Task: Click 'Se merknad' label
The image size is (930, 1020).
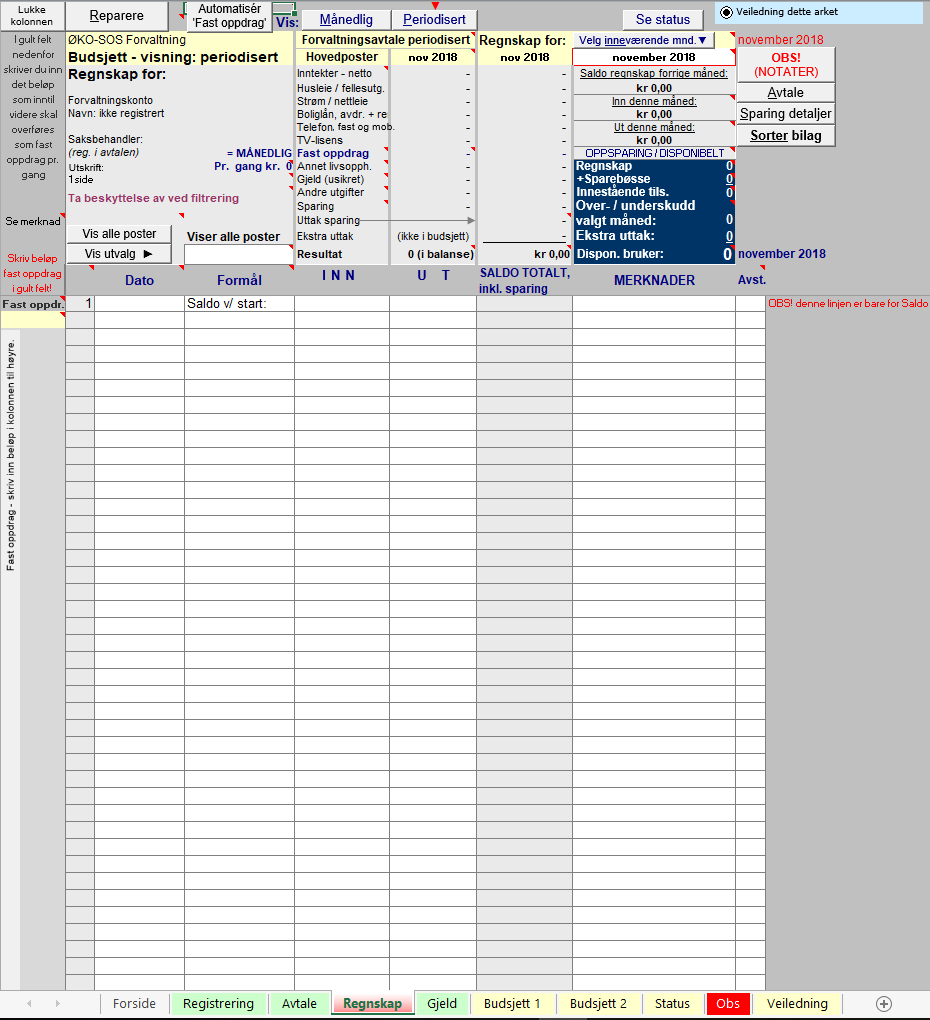Action: (x=33, y=221)
